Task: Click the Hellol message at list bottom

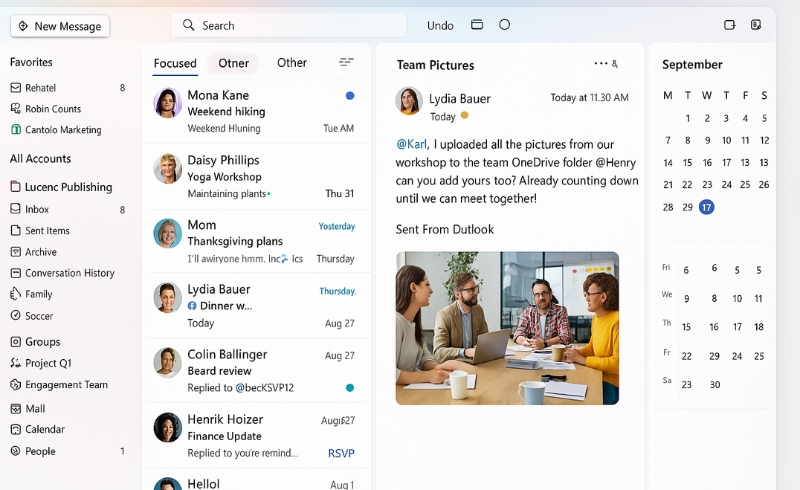Action: coord(257,480)
